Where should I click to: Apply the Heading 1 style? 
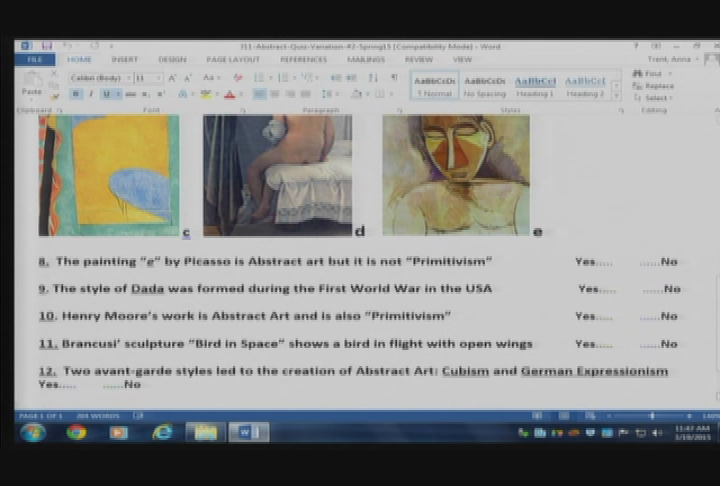pos(535,86)
